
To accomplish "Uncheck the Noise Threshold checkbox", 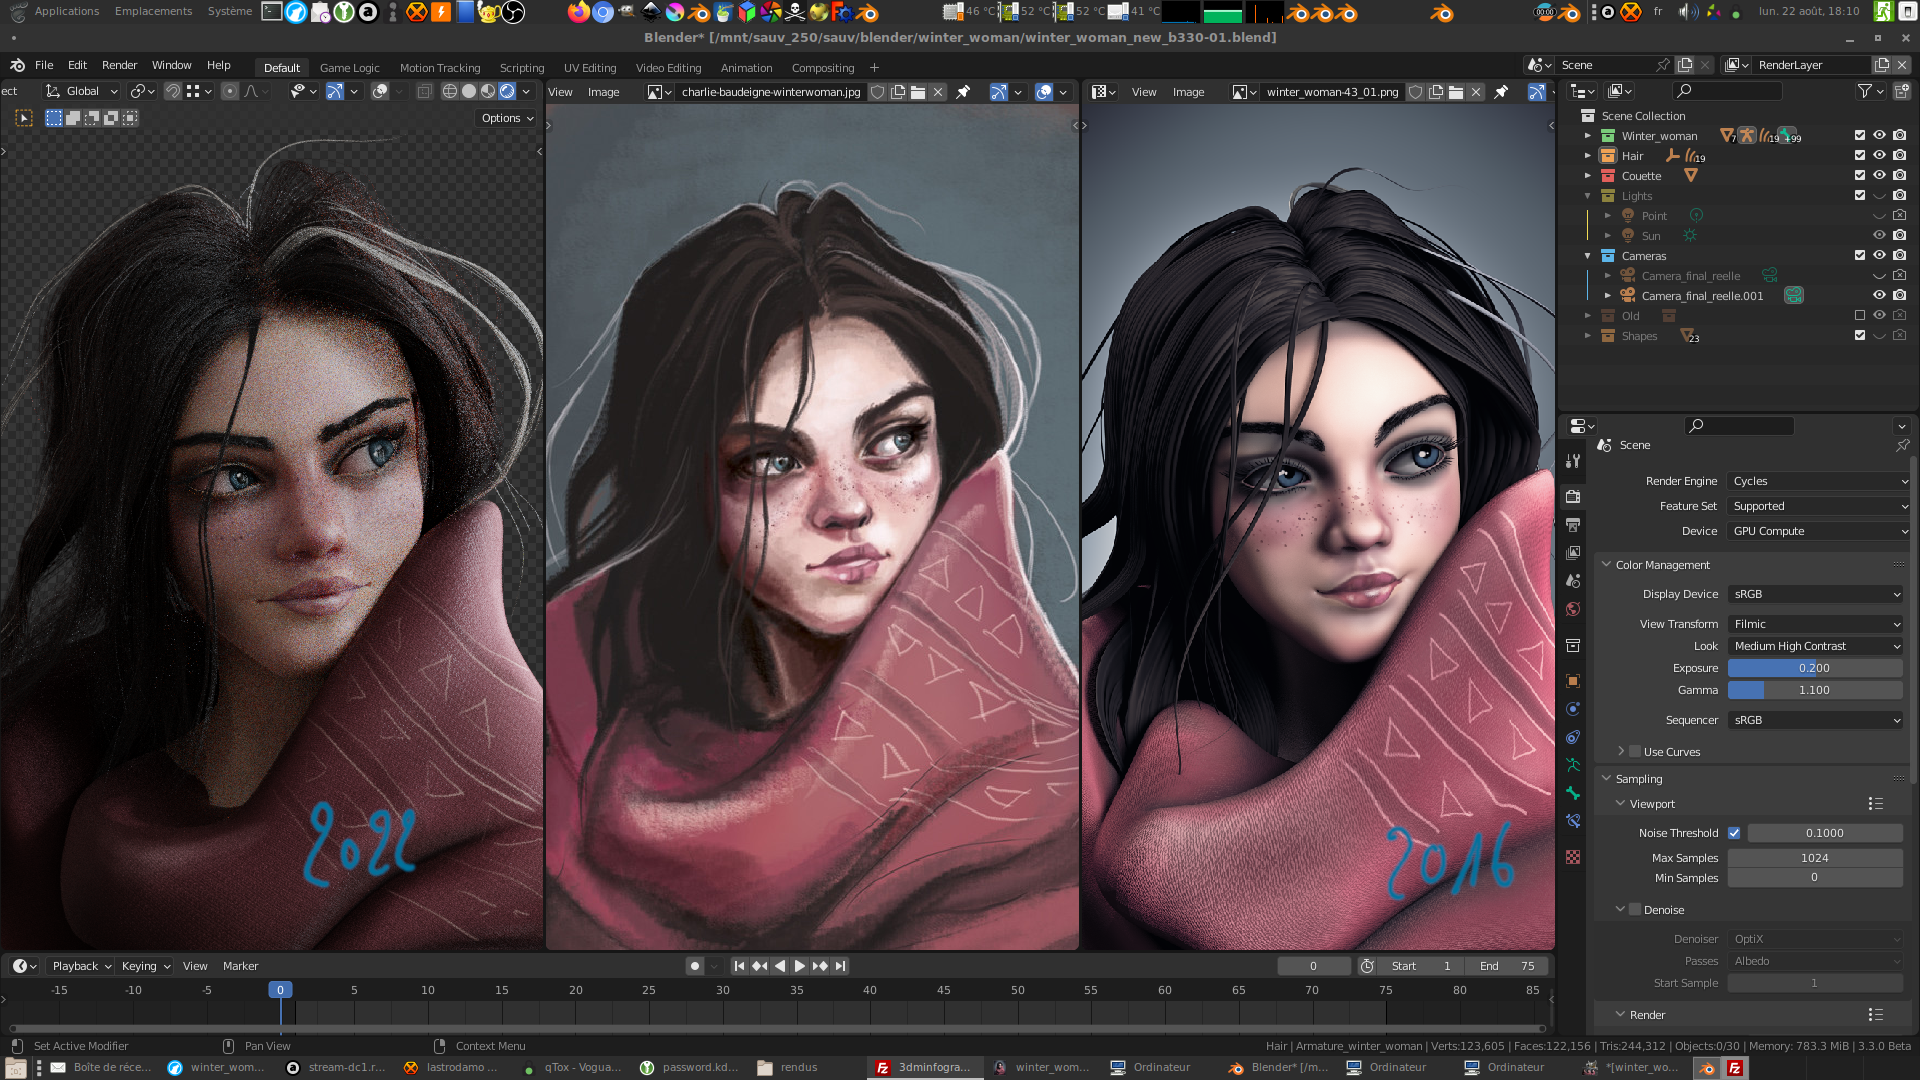I will [x=1734, y=833].
